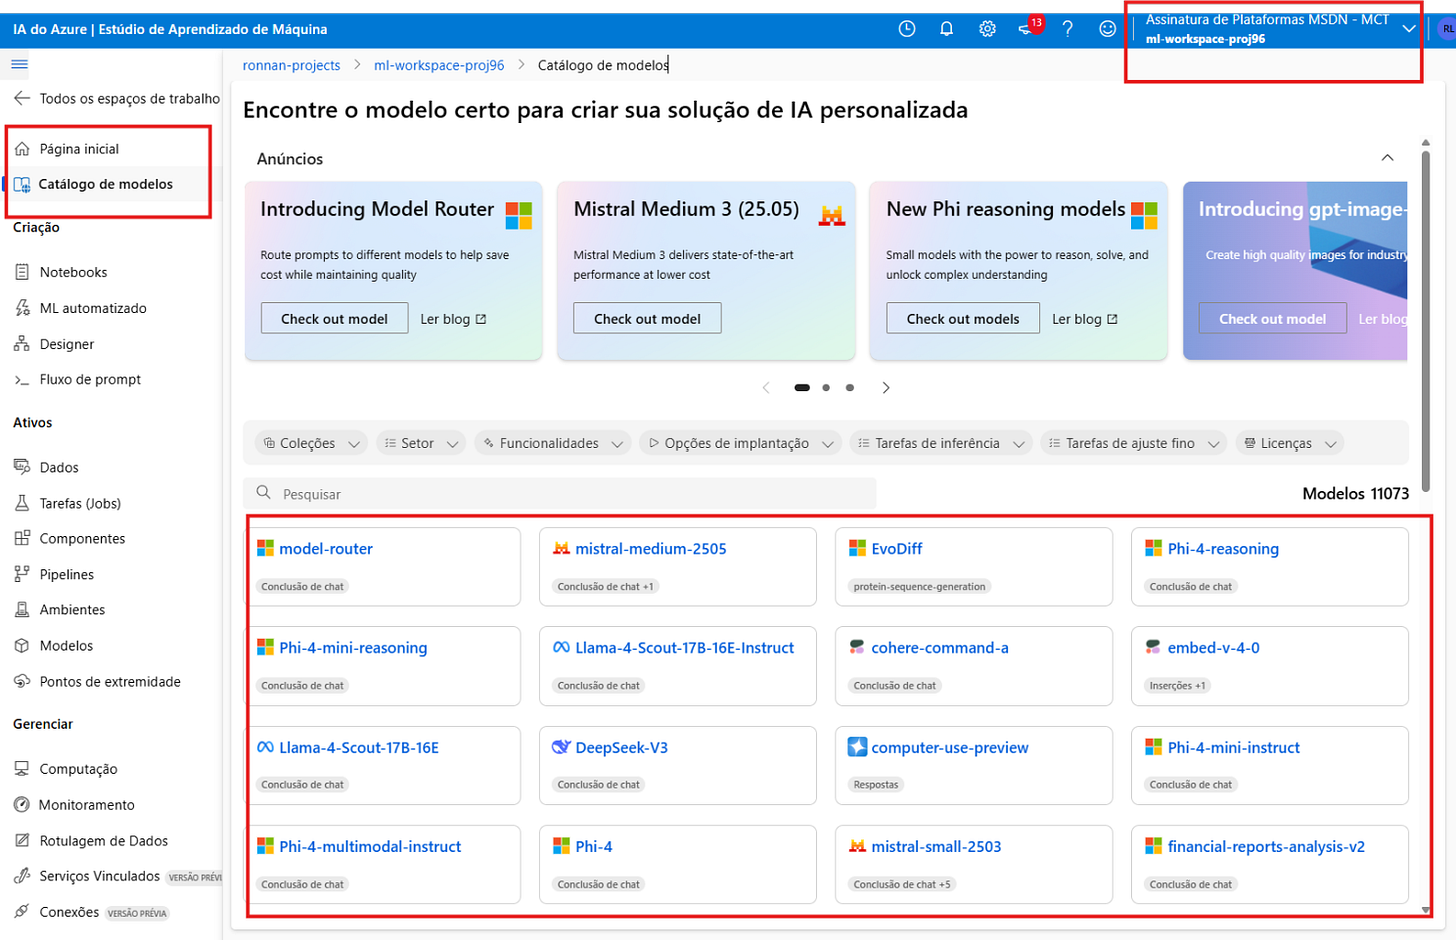Click the search magnifier icon
Image resolution: width=1456 pixels, height=940 pixels.
point(264,493)
